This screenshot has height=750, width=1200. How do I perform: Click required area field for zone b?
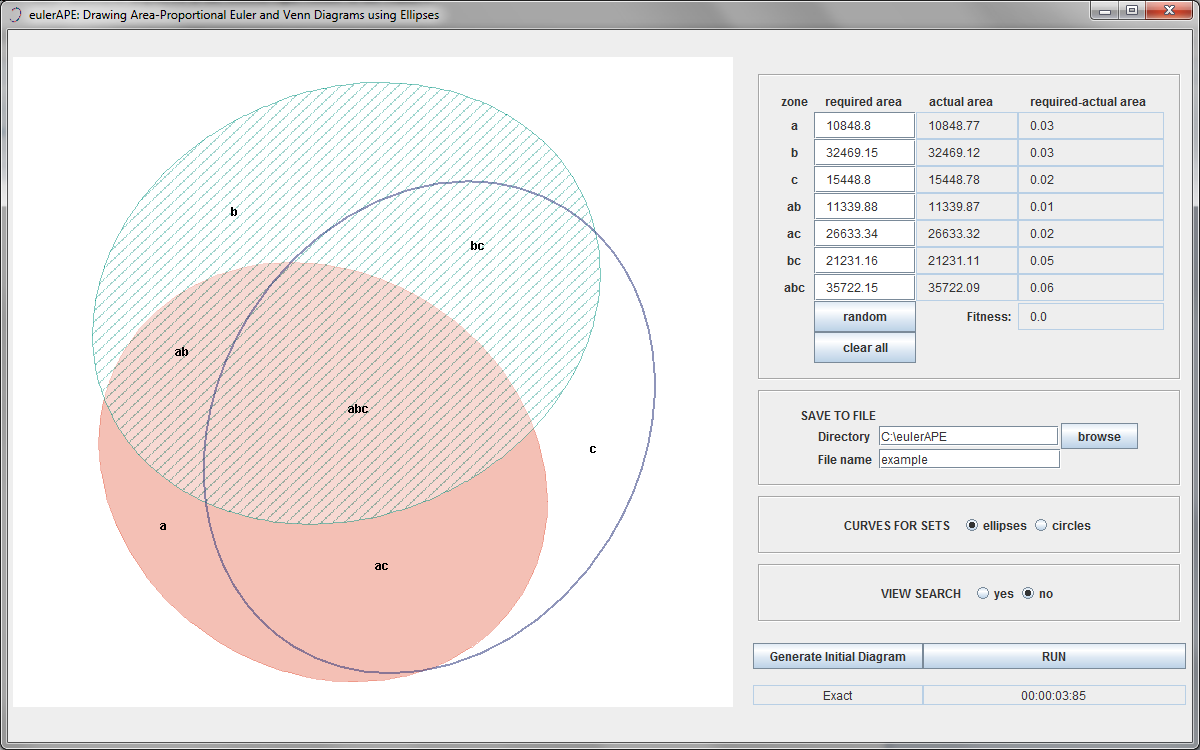[x=865, y=152]
